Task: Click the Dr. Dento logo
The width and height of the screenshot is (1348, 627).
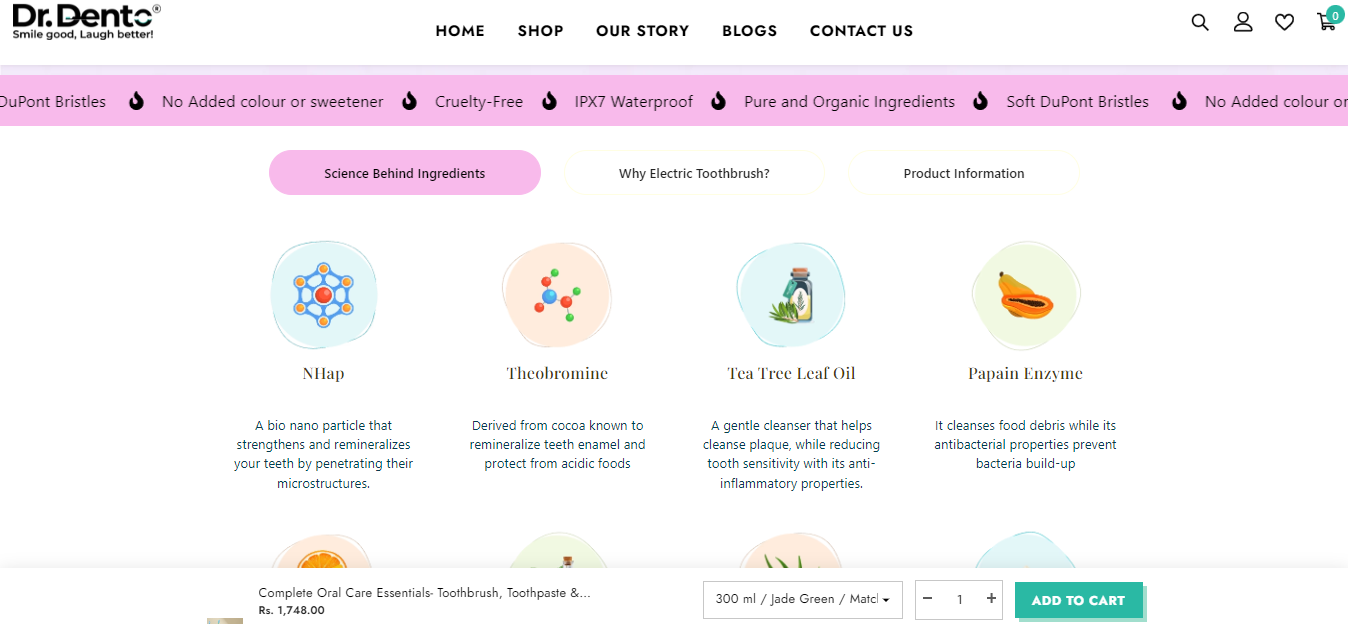Action: pyautogui.click(x=84, y=21)
